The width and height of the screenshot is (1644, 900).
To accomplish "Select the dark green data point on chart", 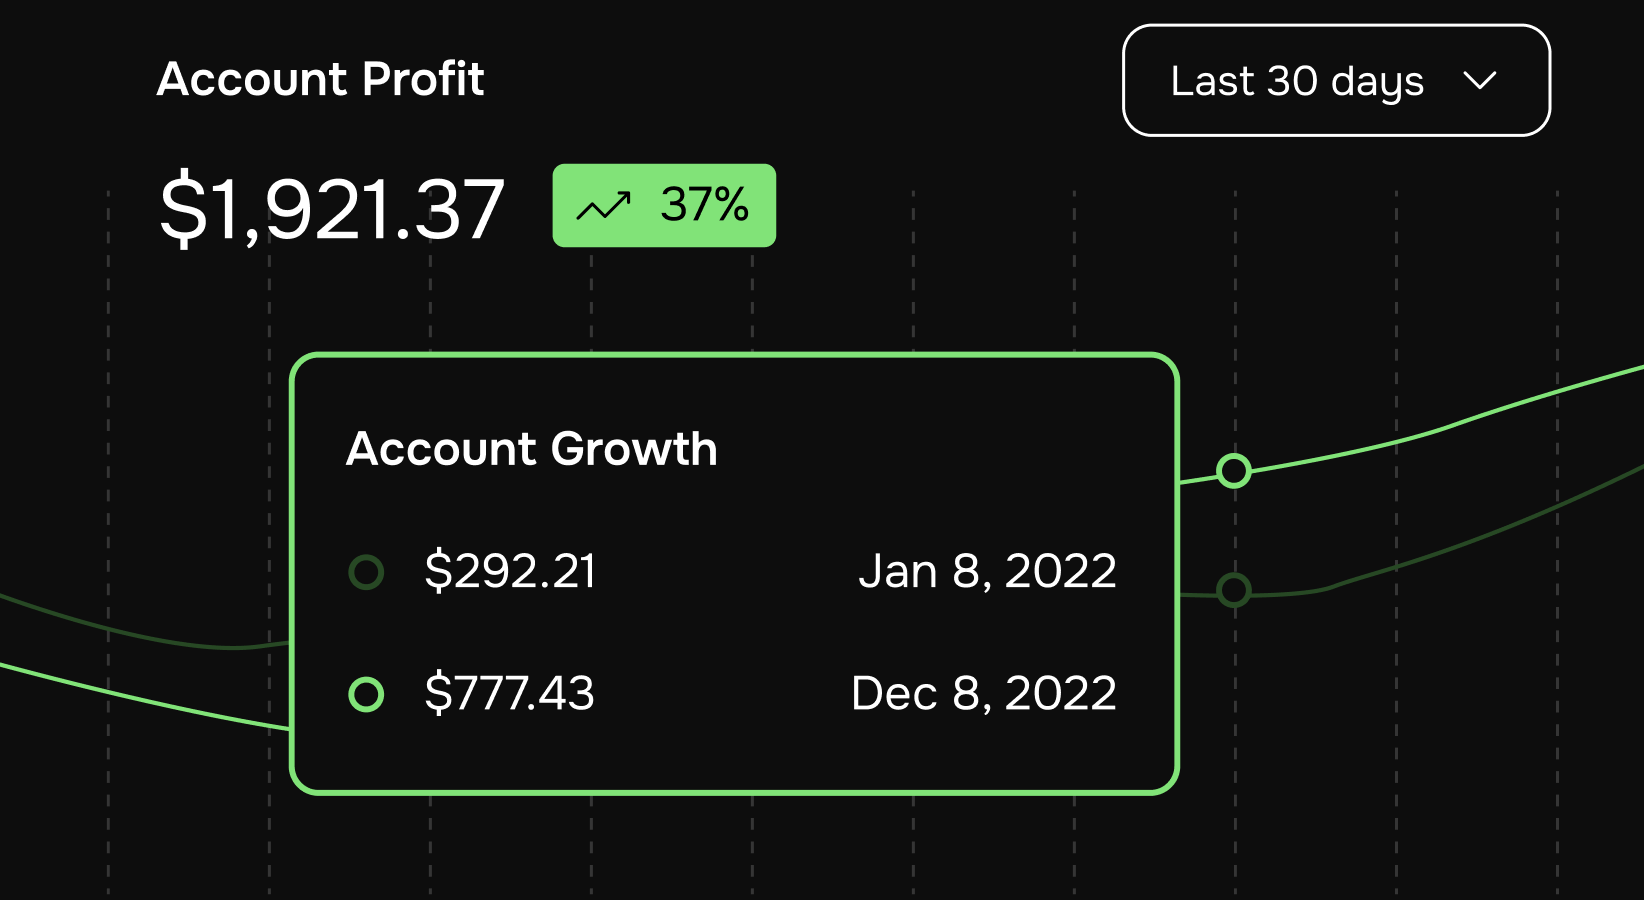I will (x=1234, y=590).
